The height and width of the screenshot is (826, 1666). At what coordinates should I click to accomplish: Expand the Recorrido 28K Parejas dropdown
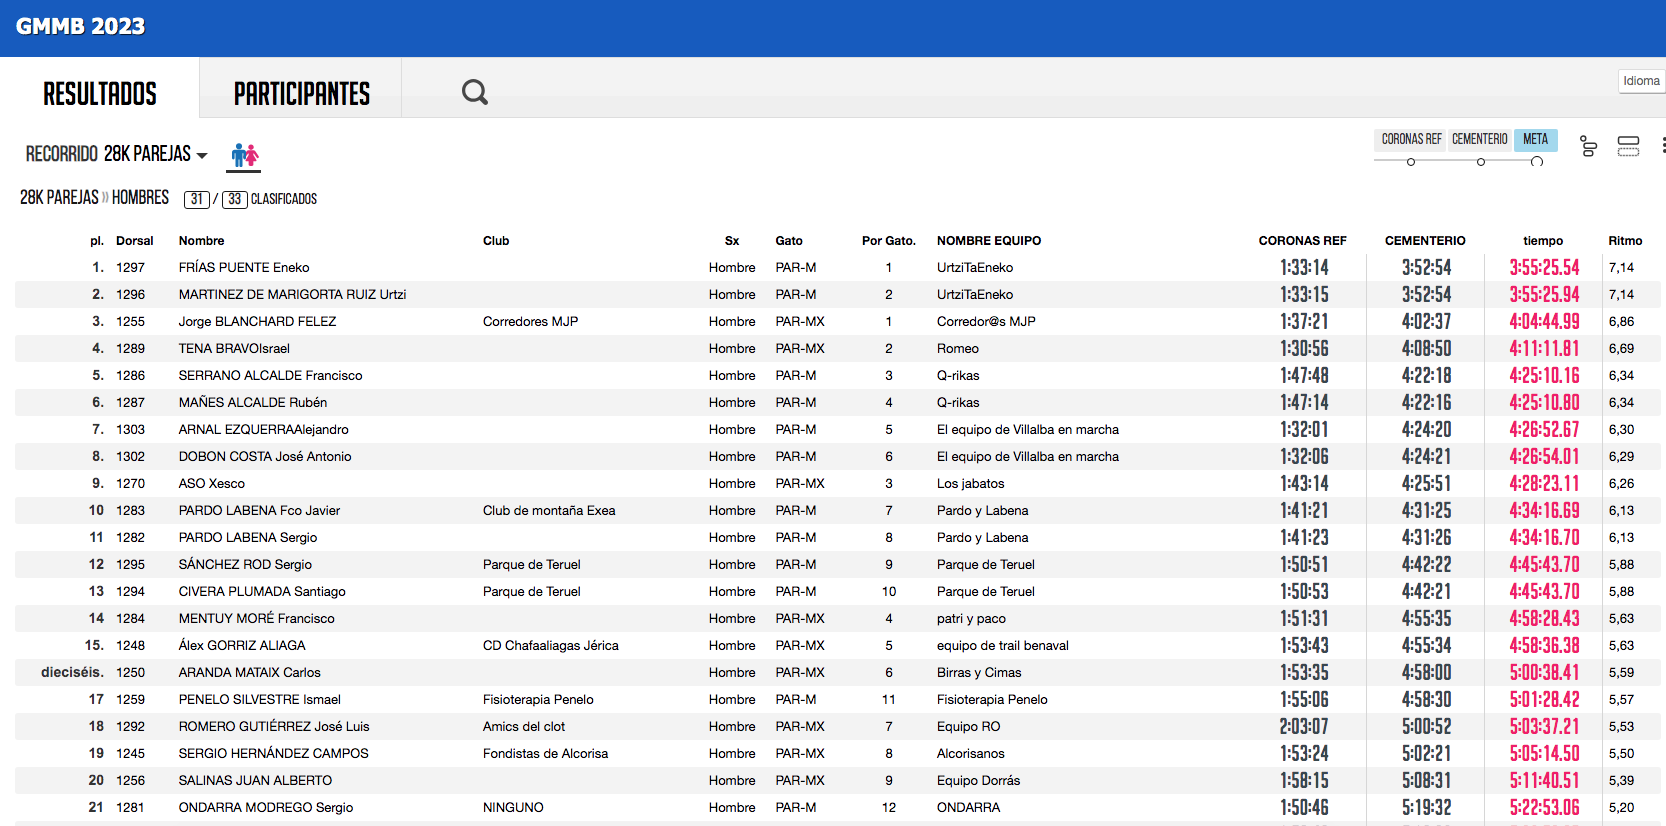(x=117, y=154)
